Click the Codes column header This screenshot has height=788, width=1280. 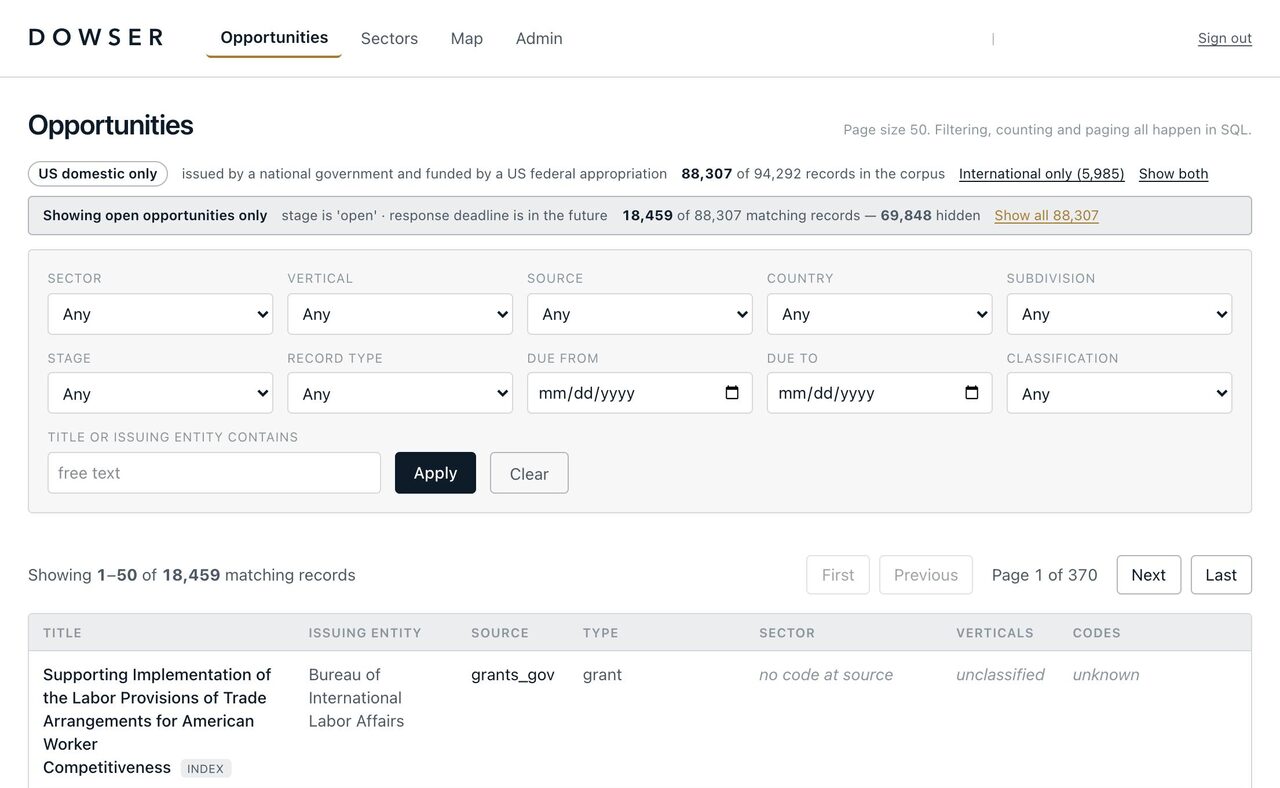pos(1097,633)
